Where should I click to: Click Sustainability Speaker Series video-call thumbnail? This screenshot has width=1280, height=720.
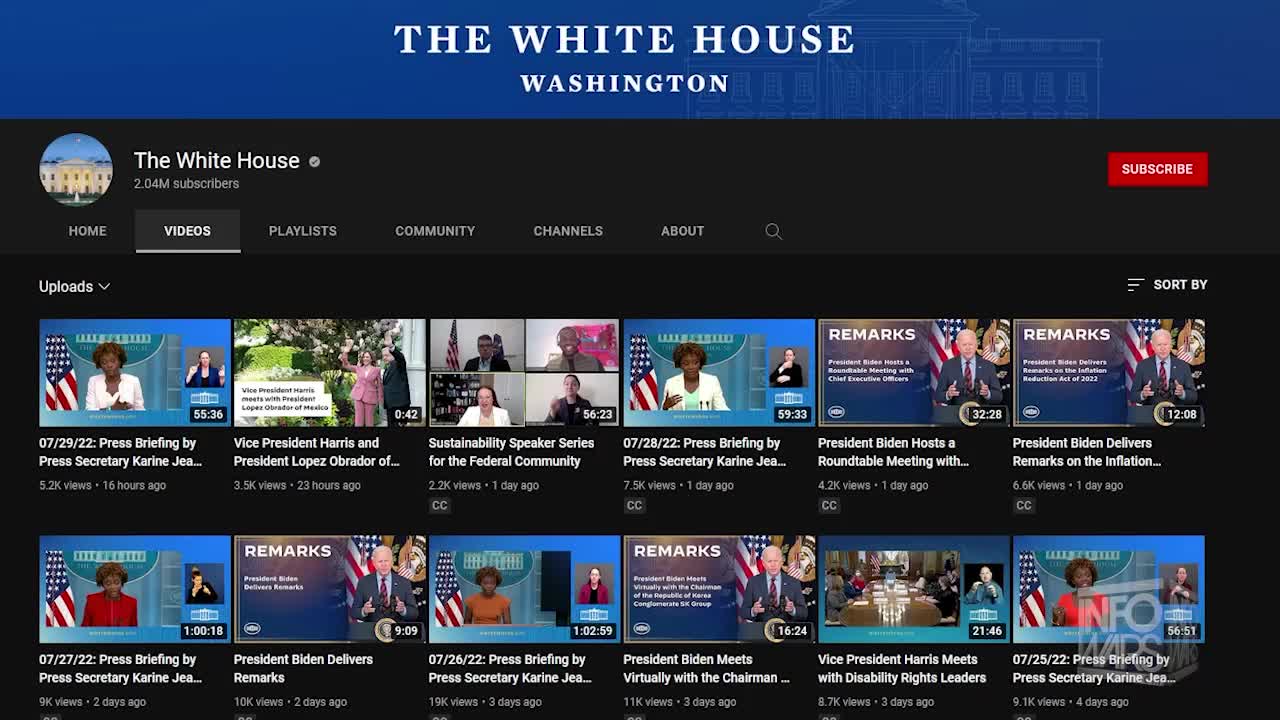tap(524, 373)
